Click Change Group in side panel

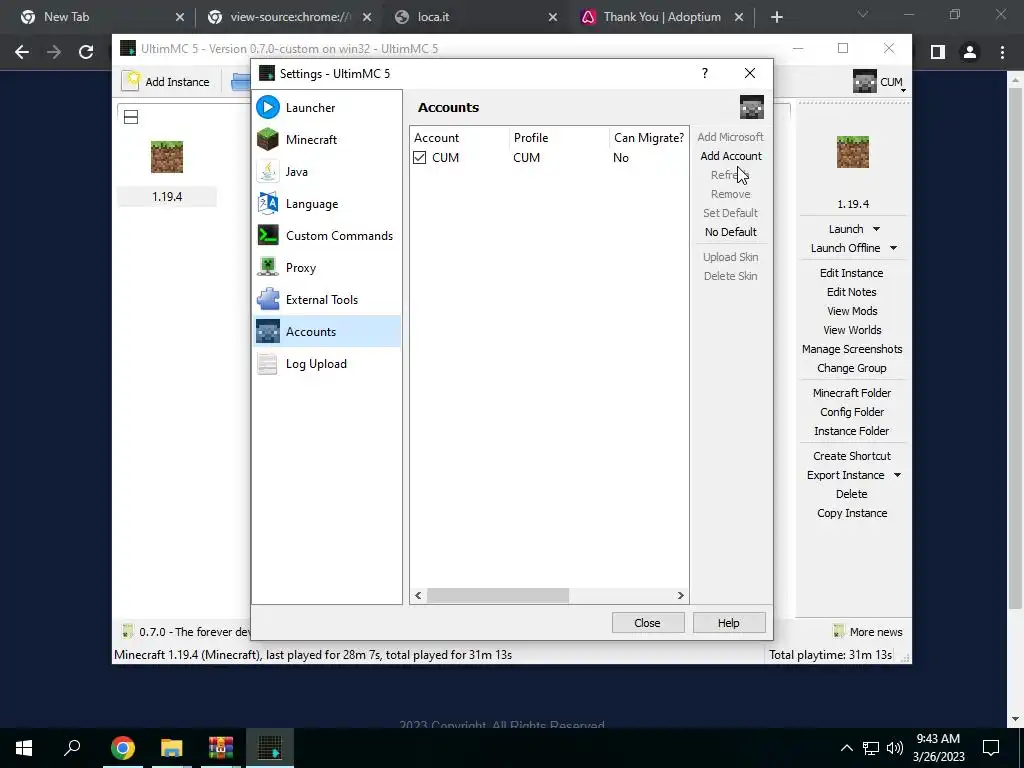coord(852,368)
